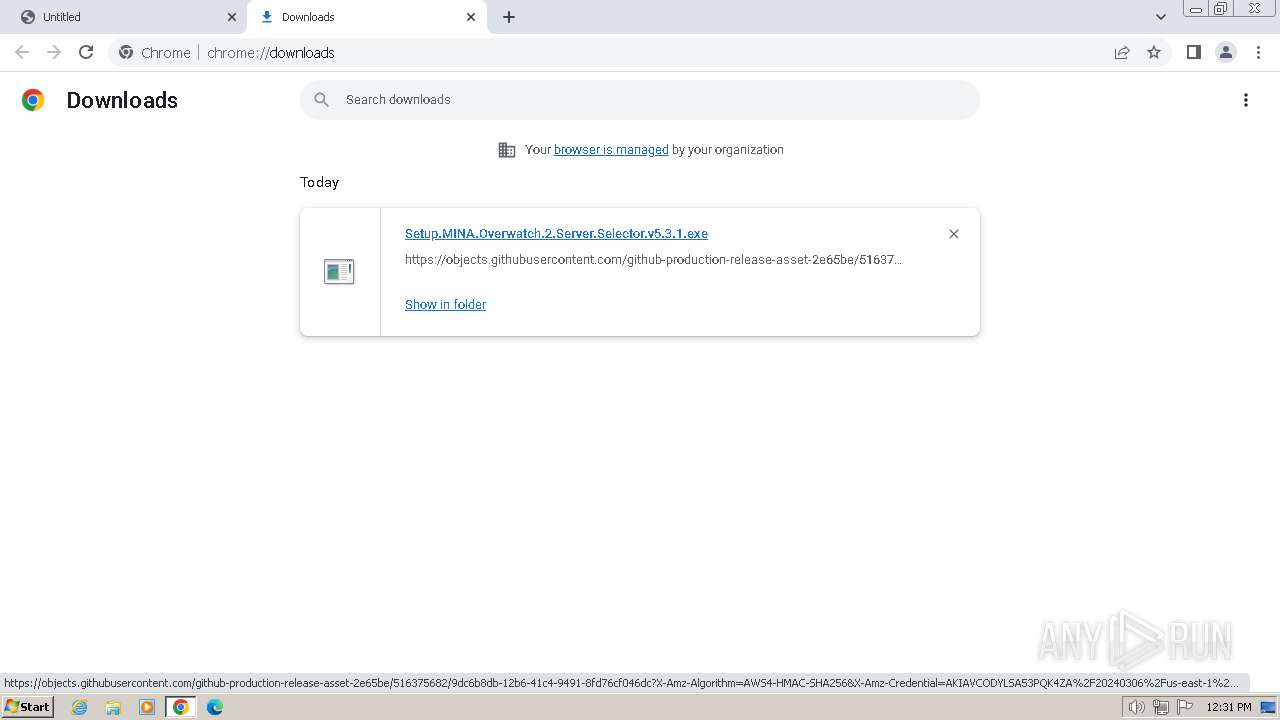The image size is (1280, 720).
Task: Click the address bar showing chrome://downloads
Action: pyautogui.click(x=640, y=53)
